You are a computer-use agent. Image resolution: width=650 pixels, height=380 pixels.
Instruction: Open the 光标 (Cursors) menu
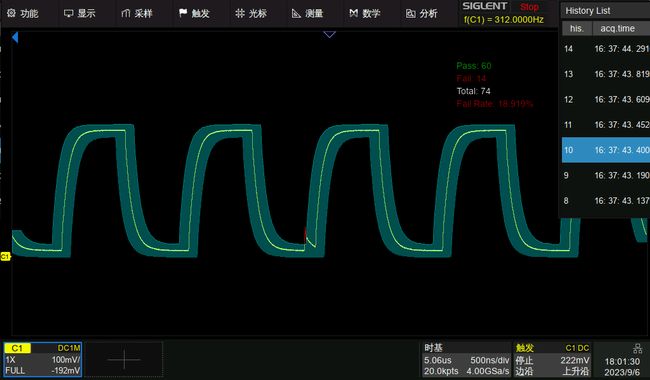[x=251, y=13]
